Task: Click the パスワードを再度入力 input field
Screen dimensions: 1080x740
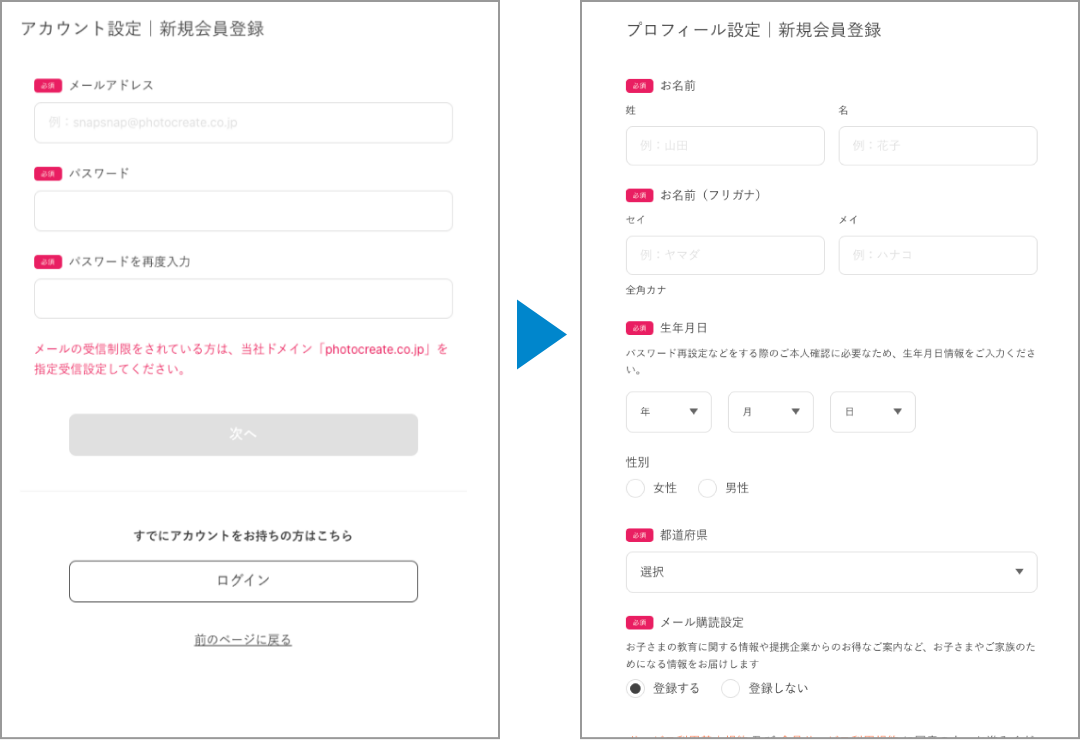Action: 243,298
